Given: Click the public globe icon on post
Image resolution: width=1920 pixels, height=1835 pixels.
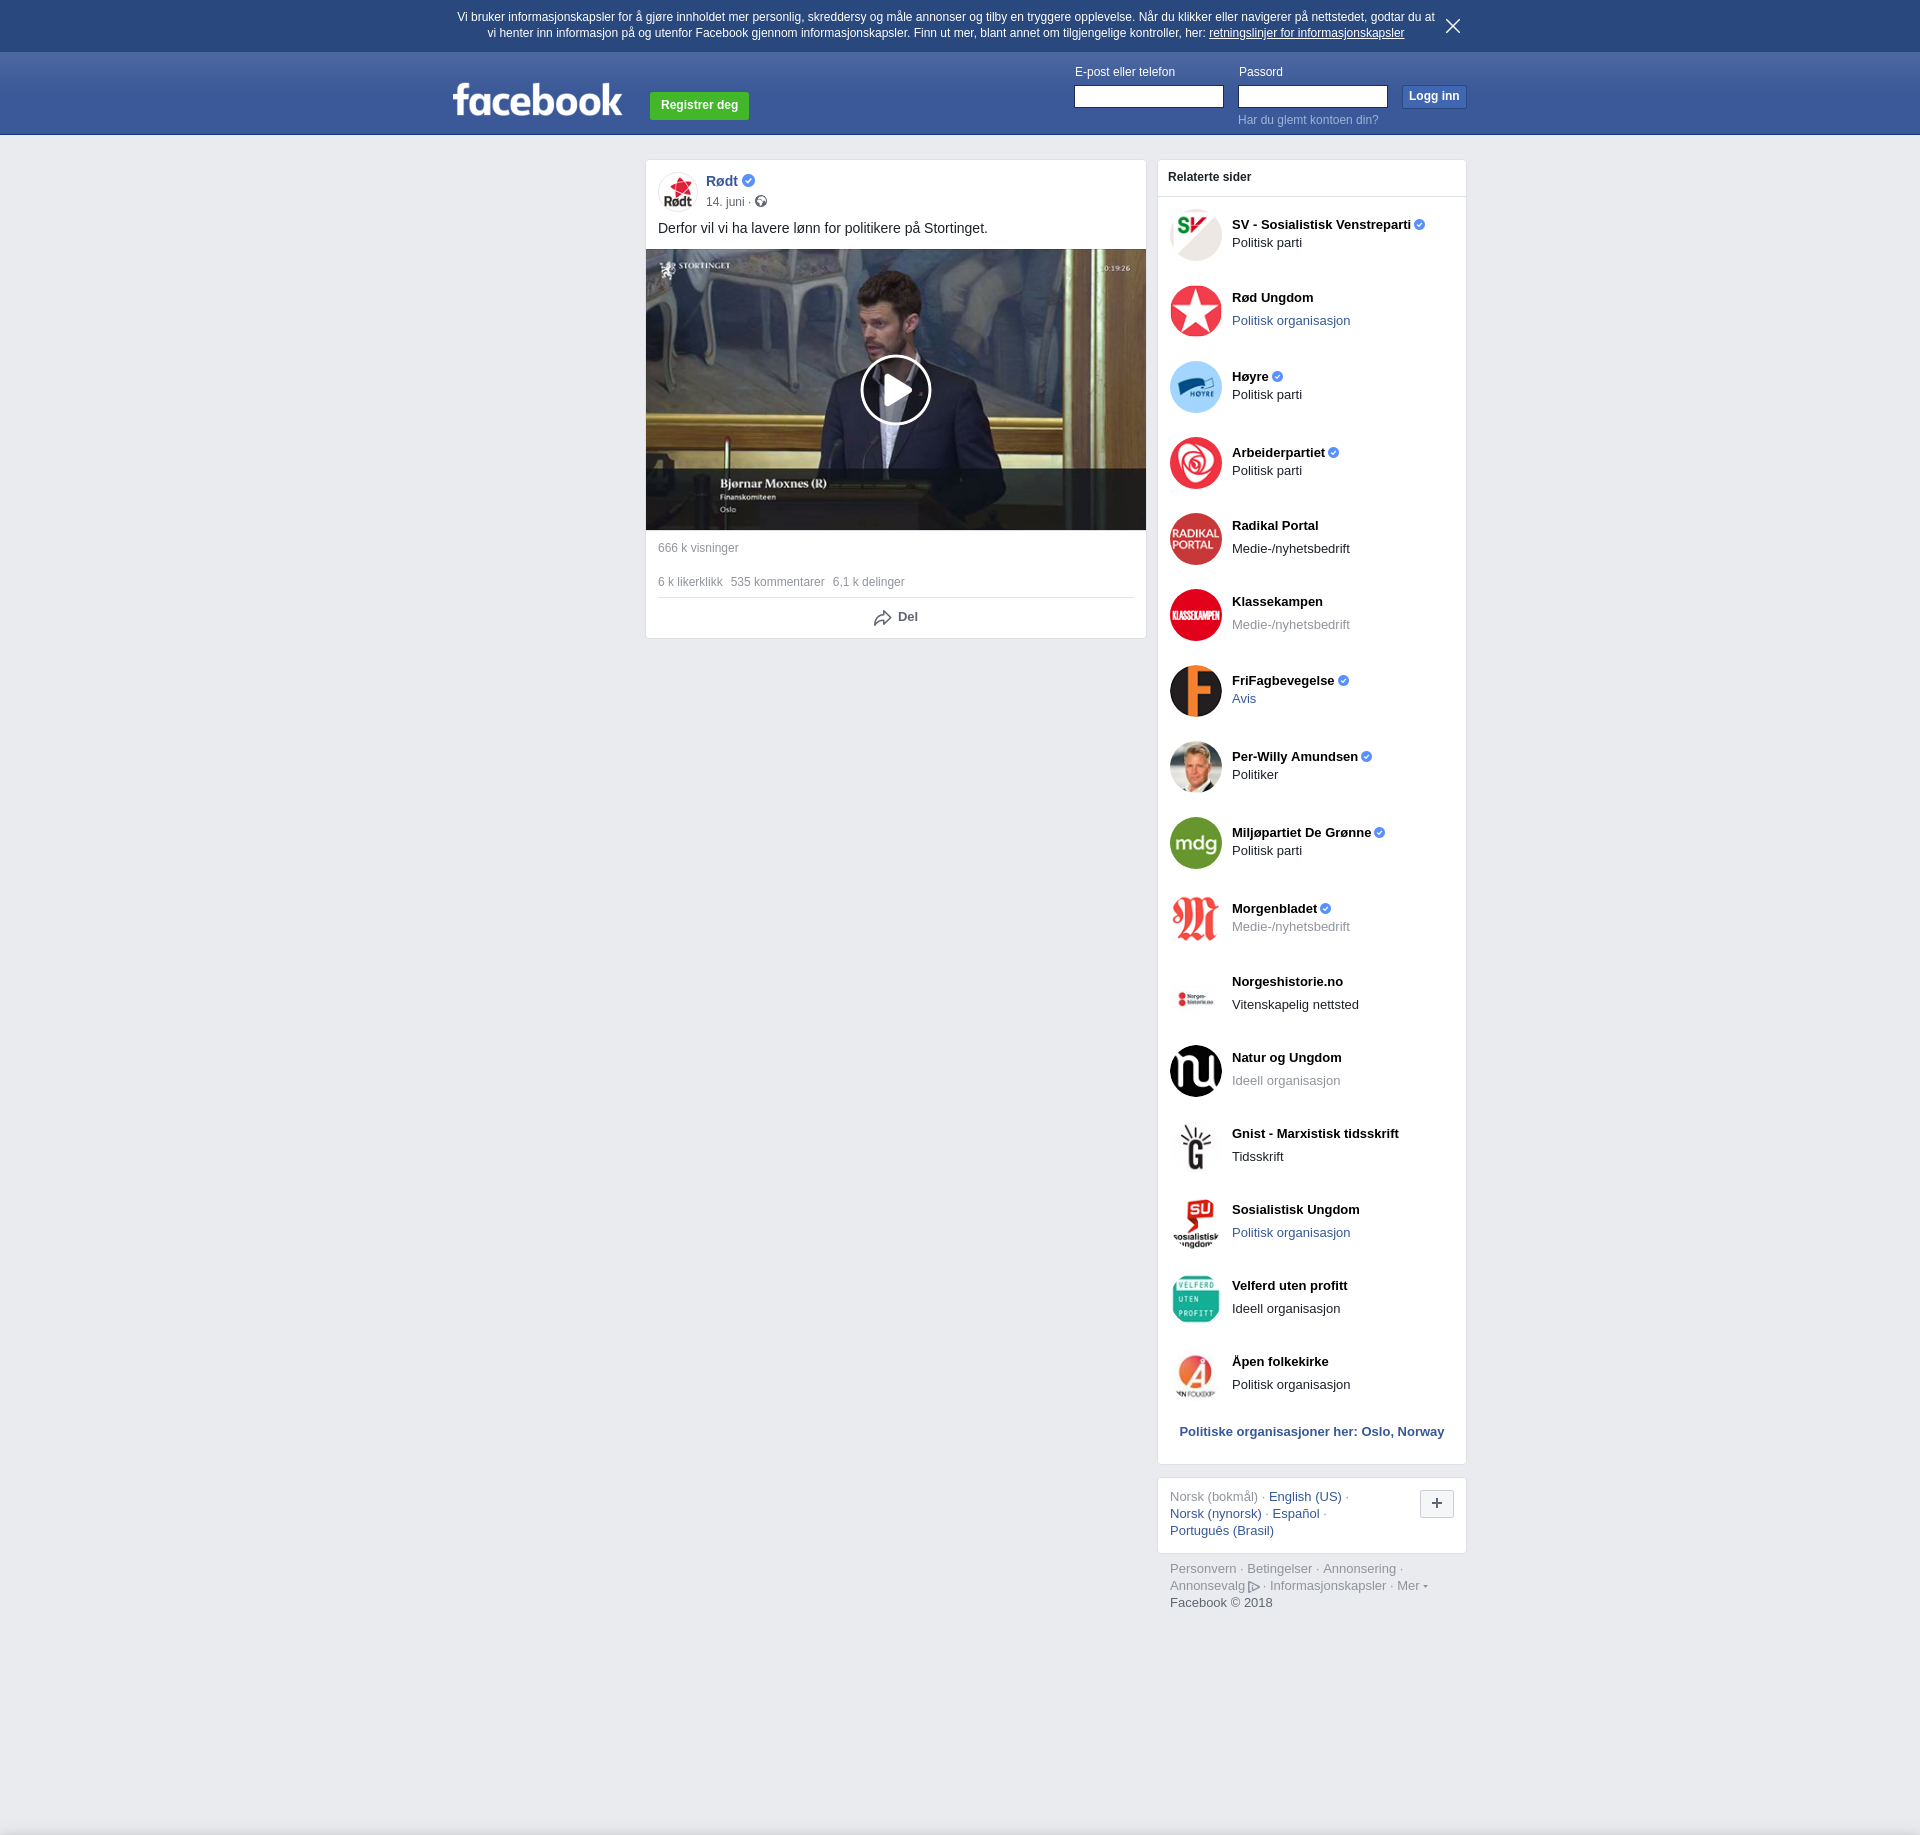Looking at the screenshot, I should [761, 202].
